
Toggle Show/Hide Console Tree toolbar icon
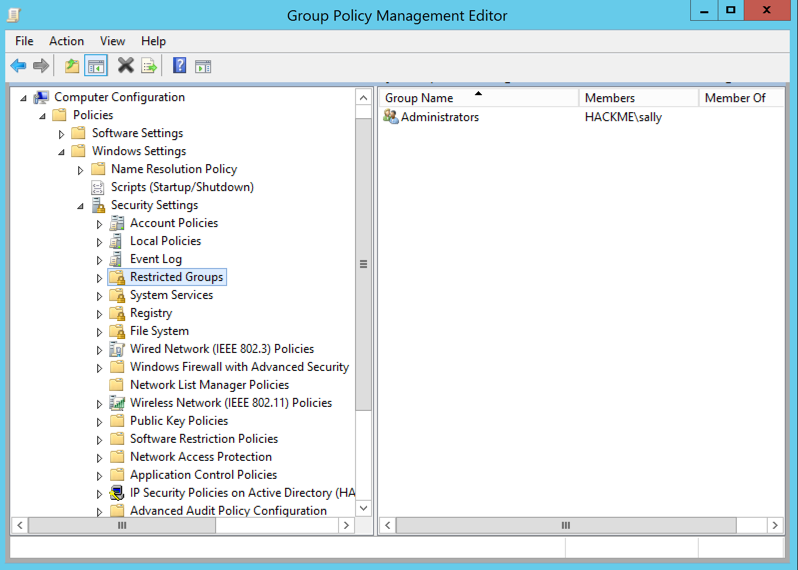[x=96, y=66]
